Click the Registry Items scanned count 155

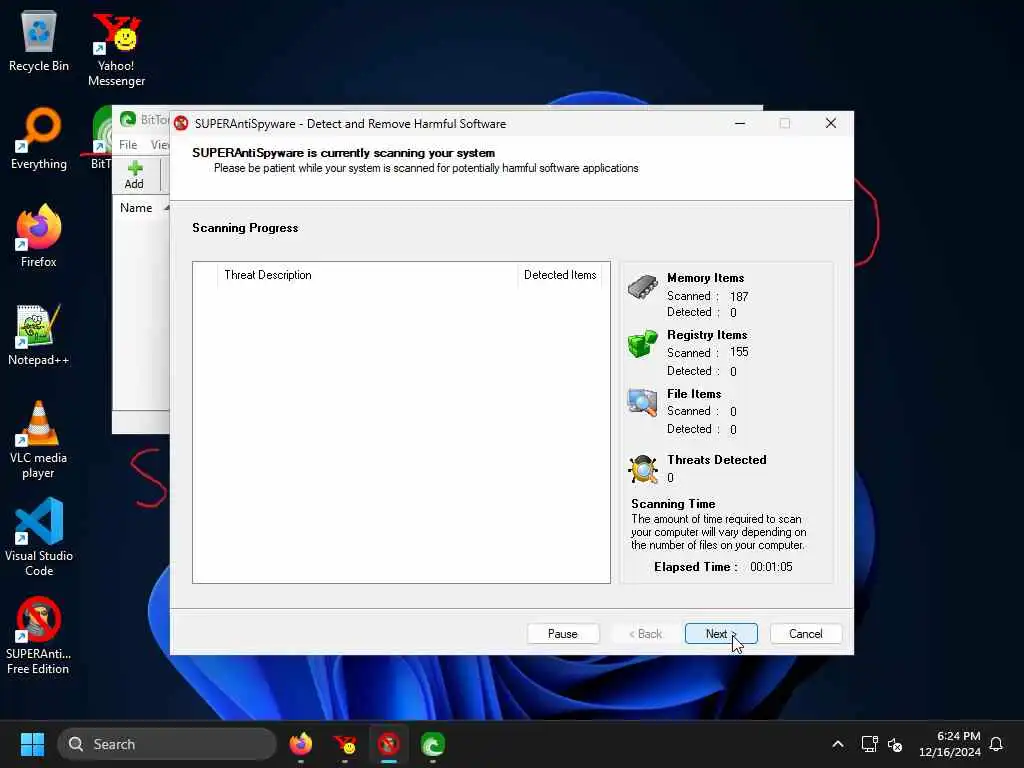click(739, 352)
